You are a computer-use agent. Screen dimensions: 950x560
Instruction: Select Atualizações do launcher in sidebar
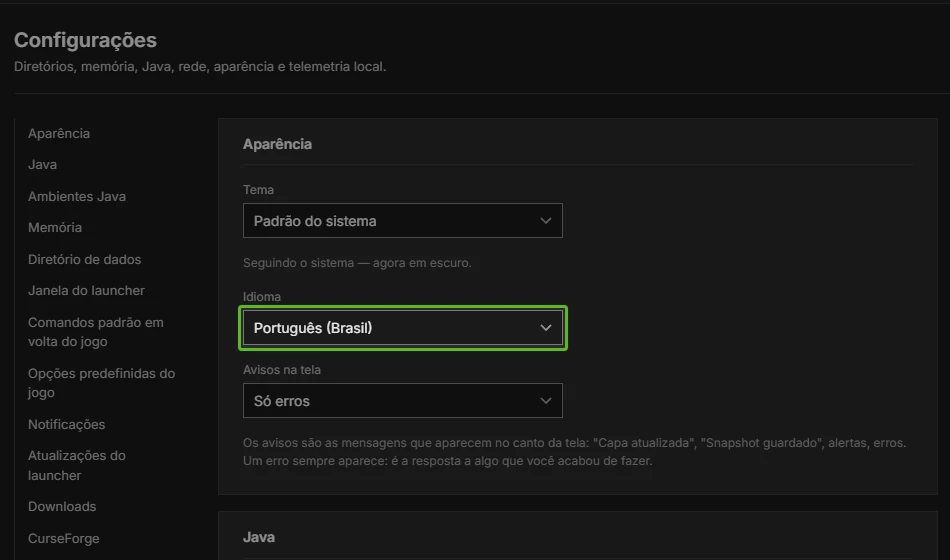tap(76, 465)
